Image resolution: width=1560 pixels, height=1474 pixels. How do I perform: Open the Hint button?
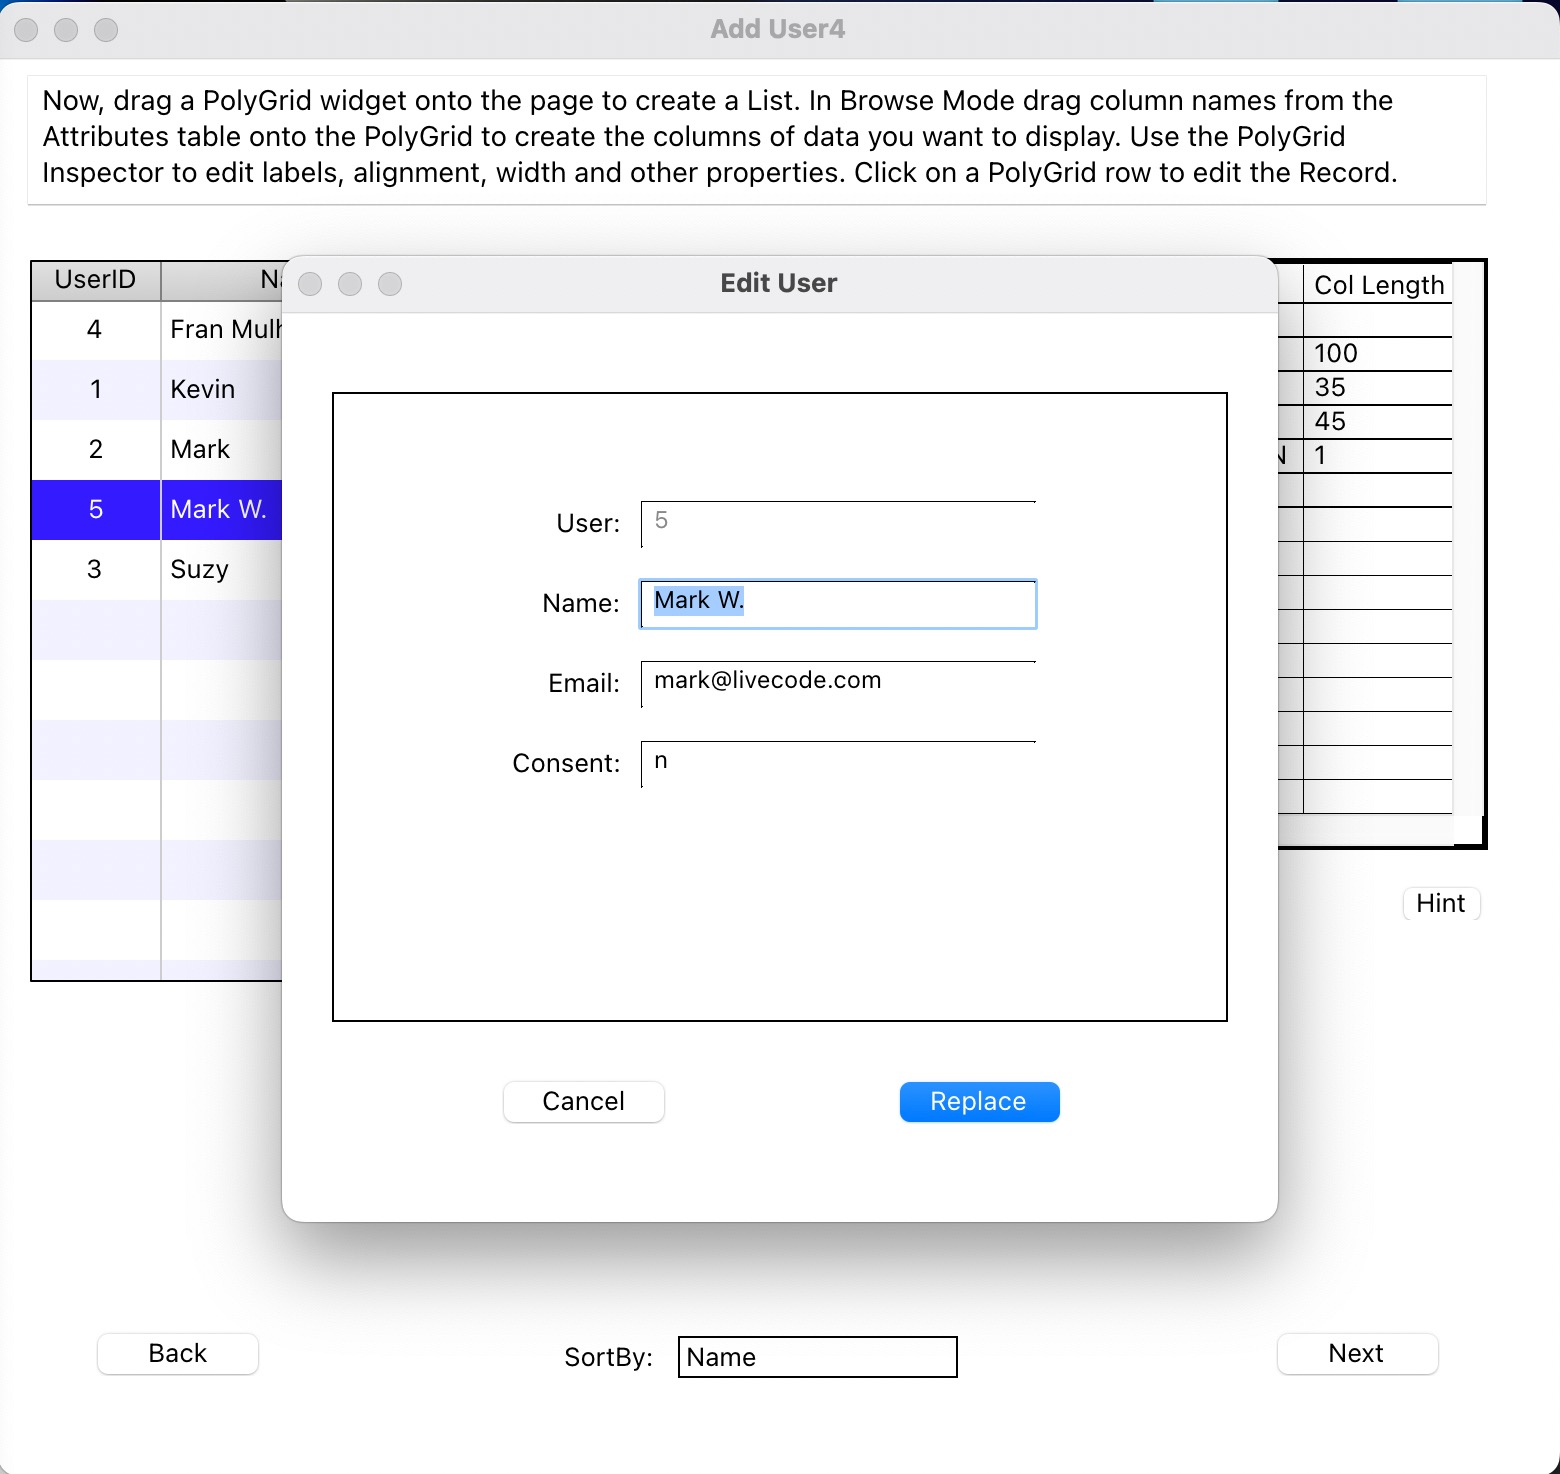coord(1440,903)
